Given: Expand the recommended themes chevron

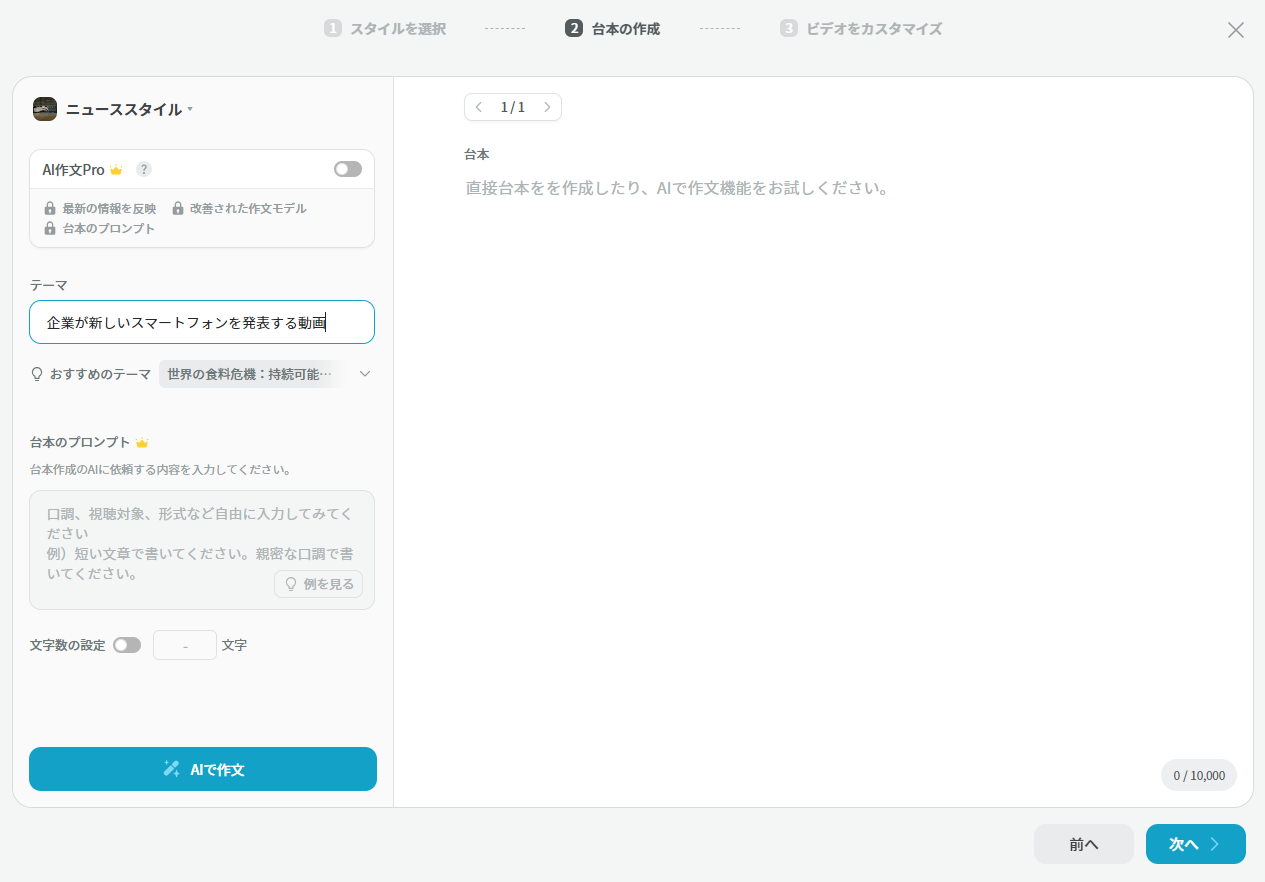Looking at the screenshot, I should (365, 374).
